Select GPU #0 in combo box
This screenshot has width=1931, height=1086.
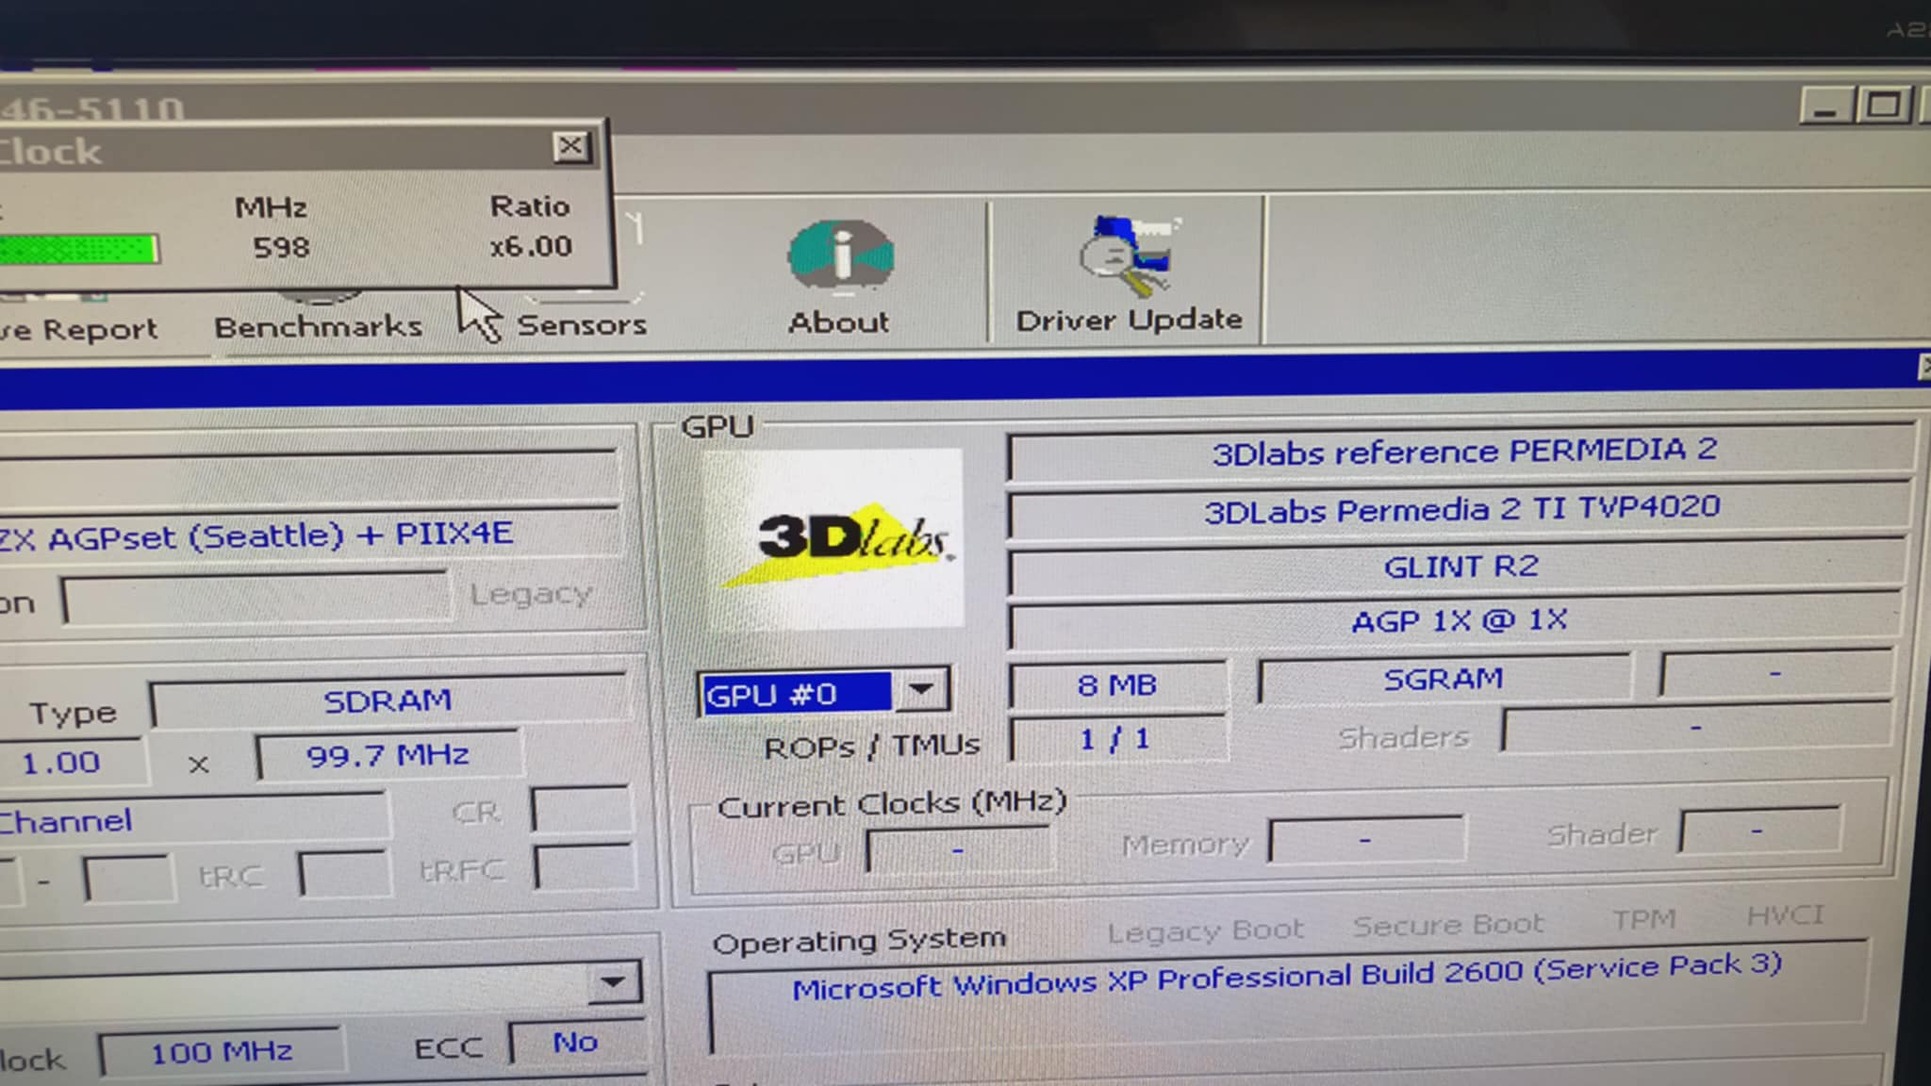click(x=795, y=693)
